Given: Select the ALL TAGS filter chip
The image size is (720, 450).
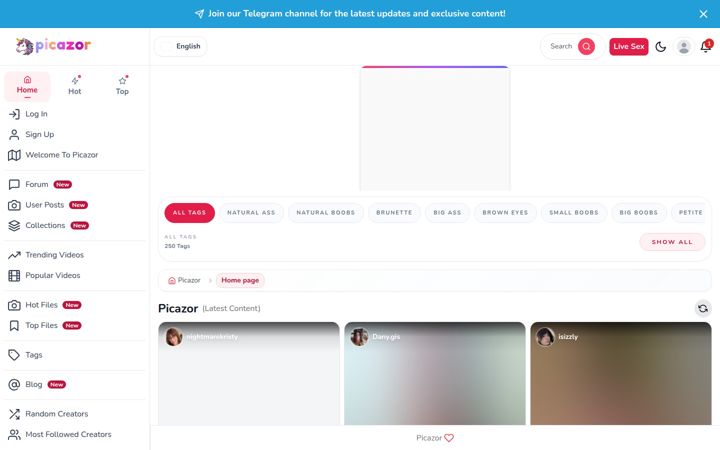Looking at the screenshot, I should [190, 213].
